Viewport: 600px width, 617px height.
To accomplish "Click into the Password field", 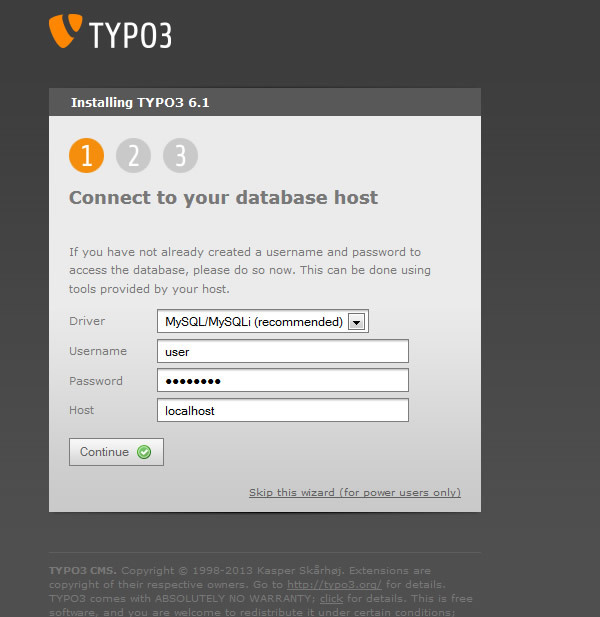I will click(x=283, y=381).
